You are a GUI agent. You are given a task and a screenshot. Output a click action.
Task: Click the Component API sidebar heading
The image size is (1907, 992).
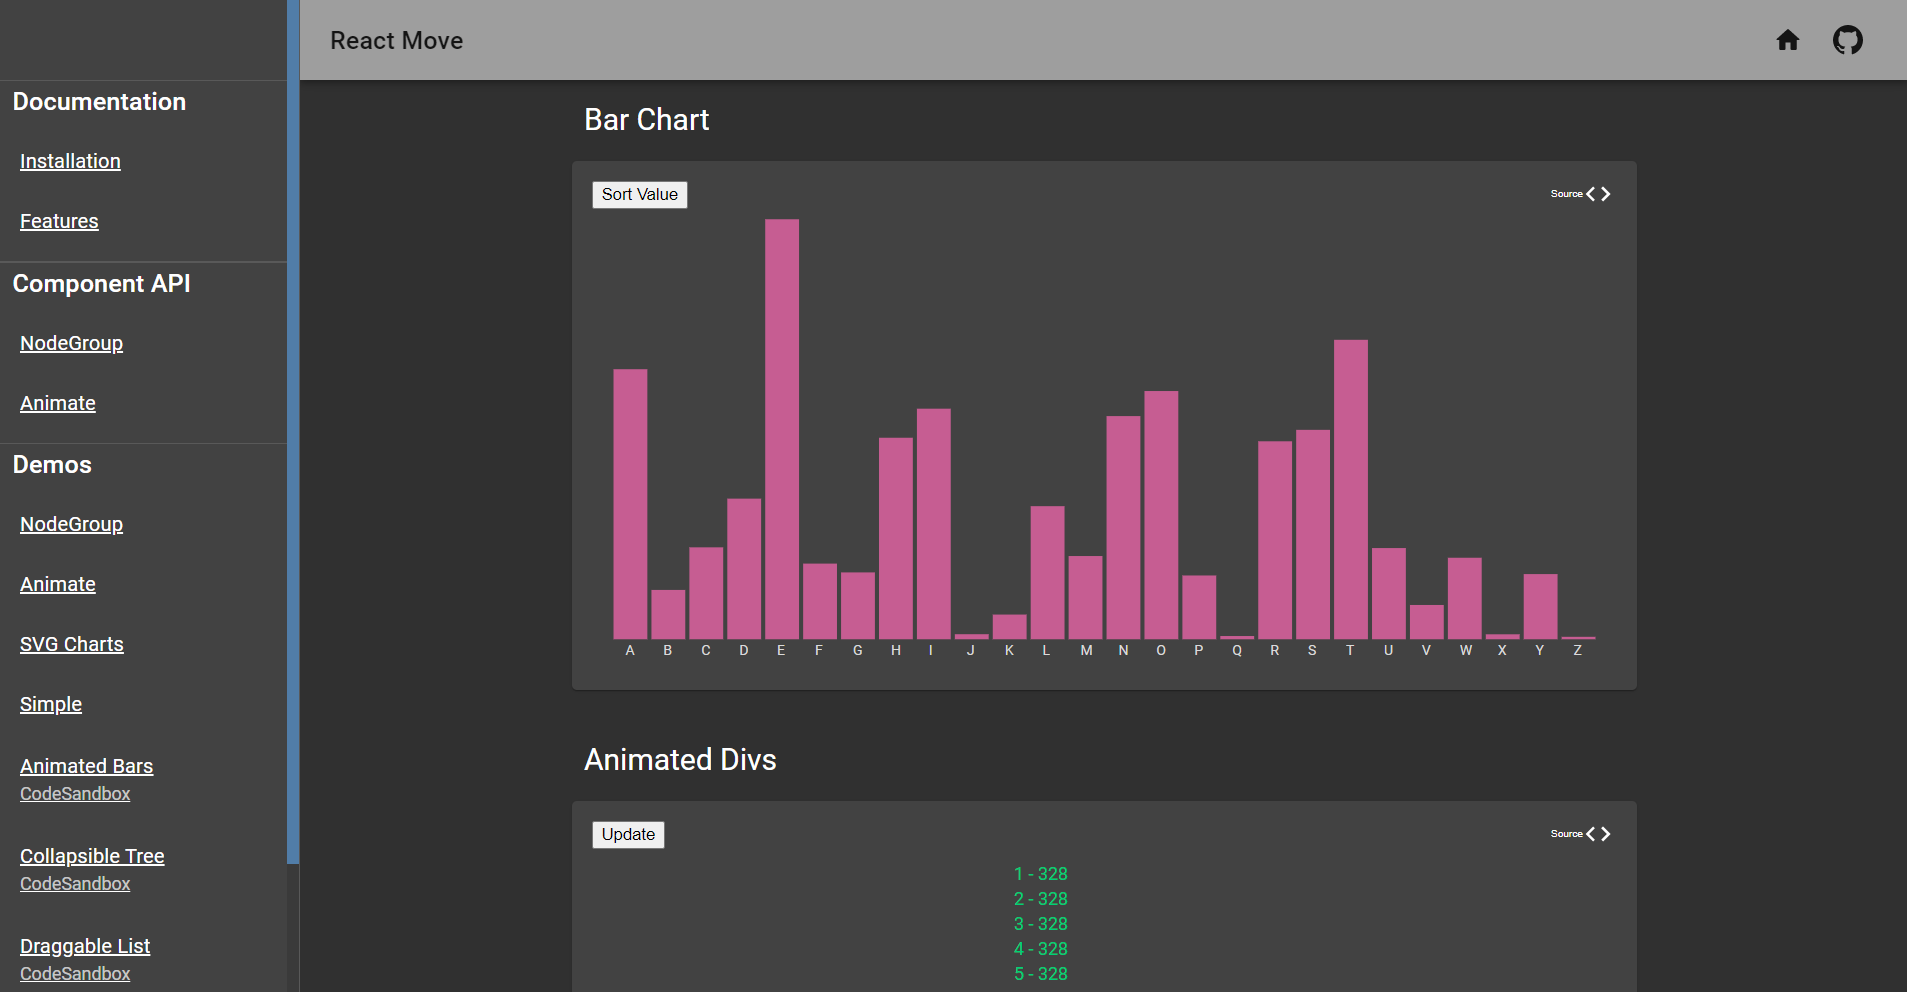101,284
